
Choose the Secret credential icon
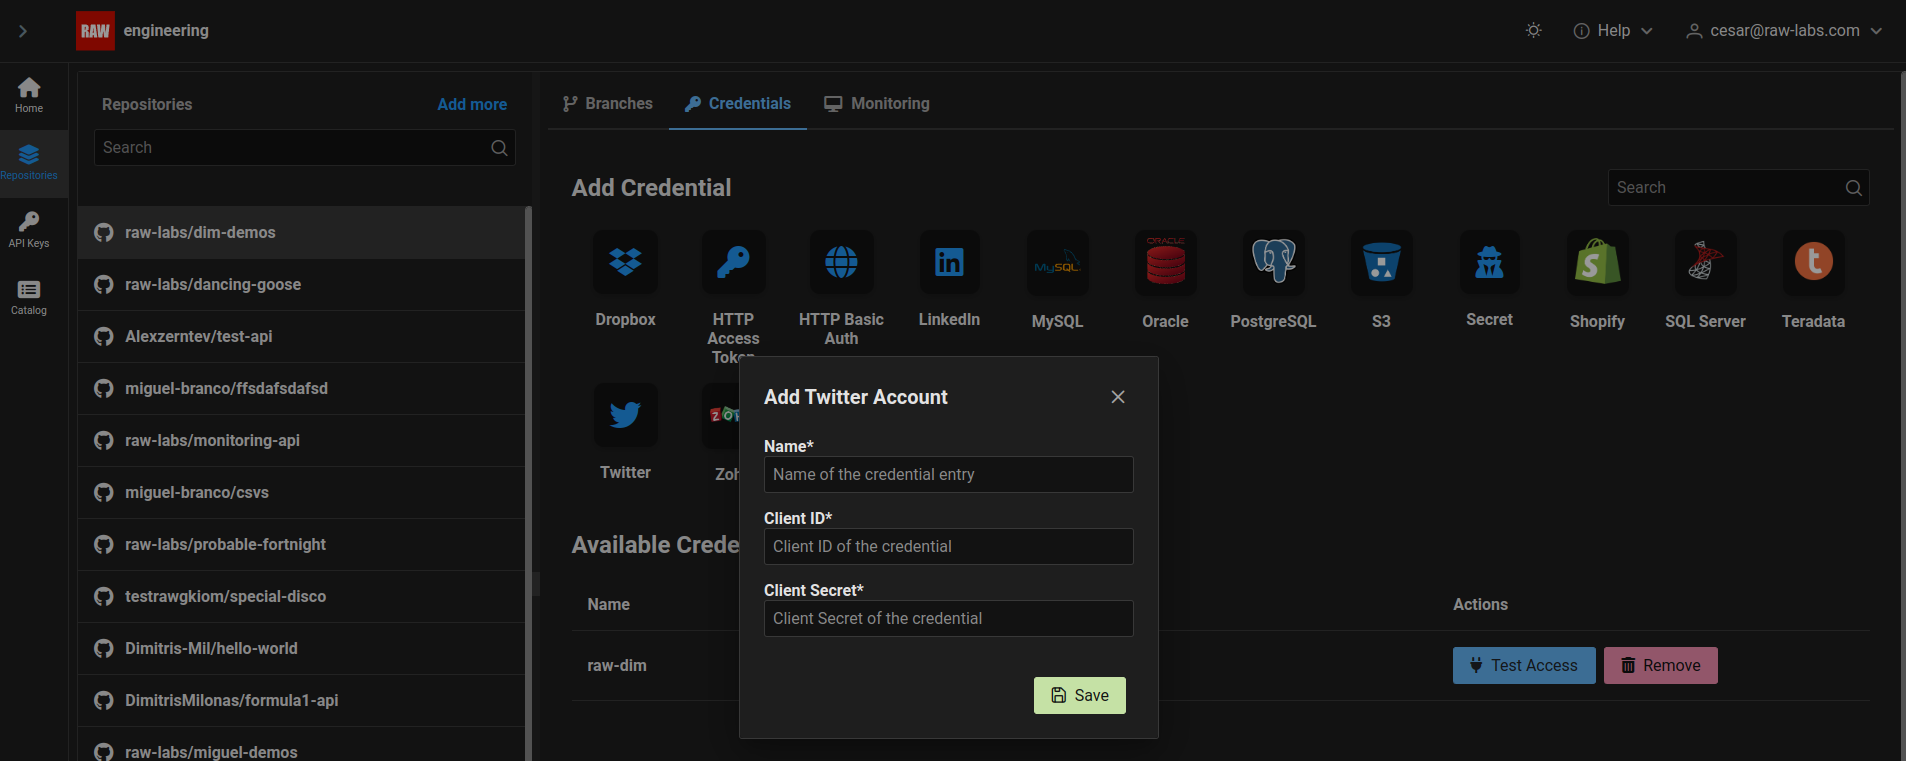click(1489, 262)
